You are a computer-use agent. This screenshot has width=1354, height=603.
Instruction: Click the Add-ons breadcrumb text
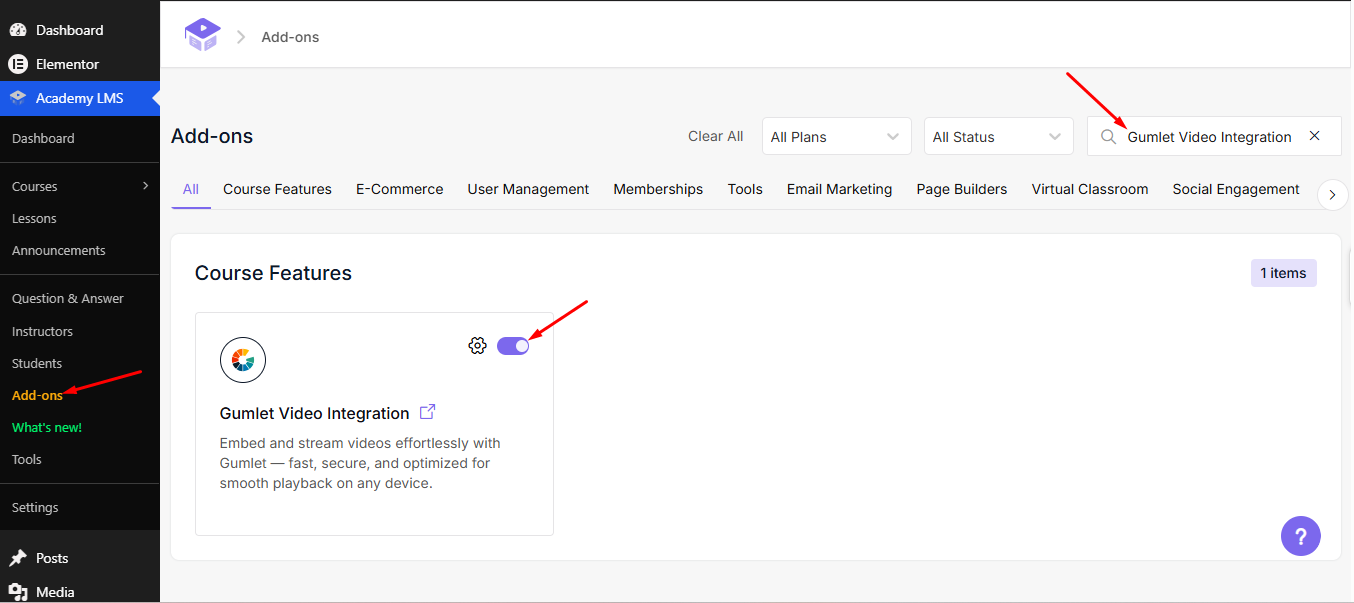[x=290, y=37]
